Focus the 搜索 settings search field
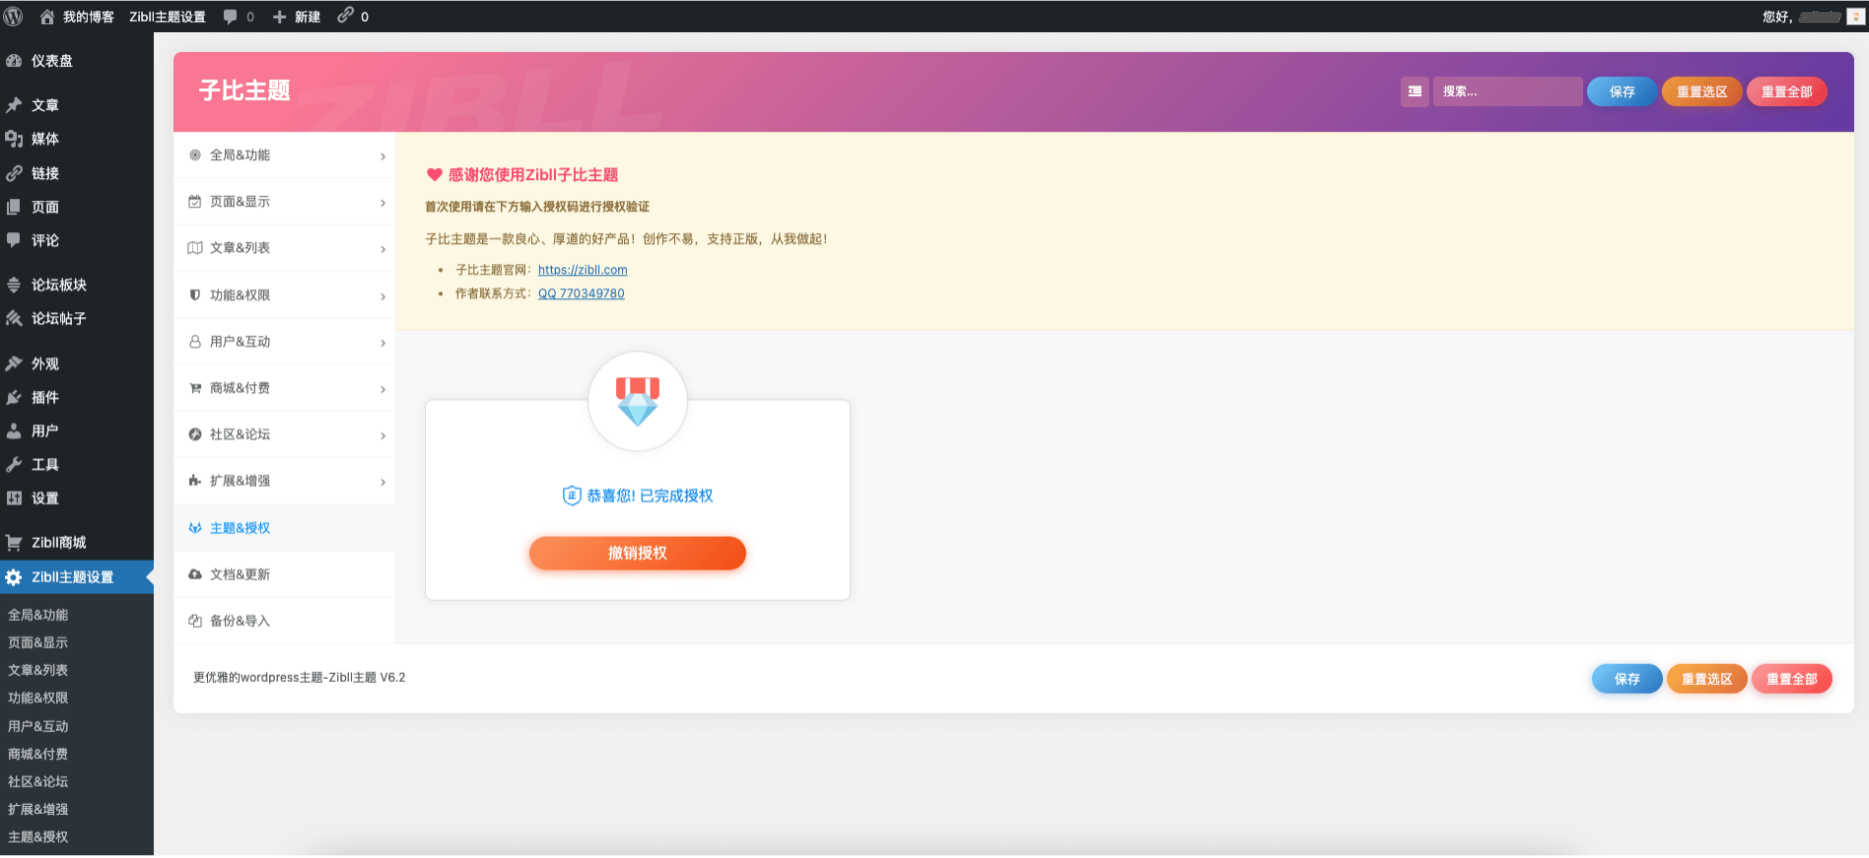This screenshot has height=858, width=1869. 1507,92
